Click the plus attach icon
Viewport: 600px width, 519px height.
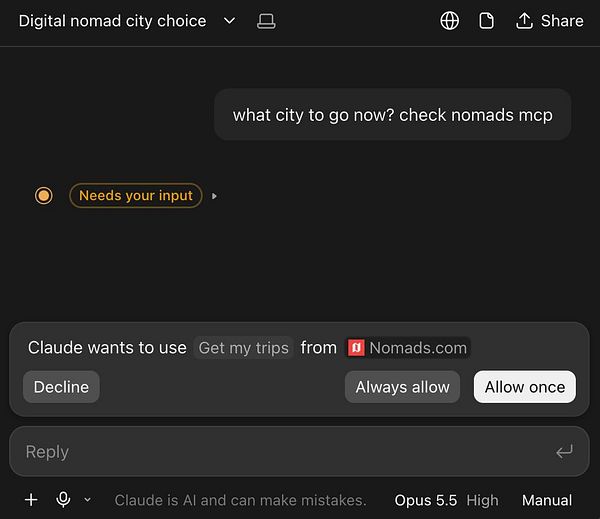(x=31, y=500)
